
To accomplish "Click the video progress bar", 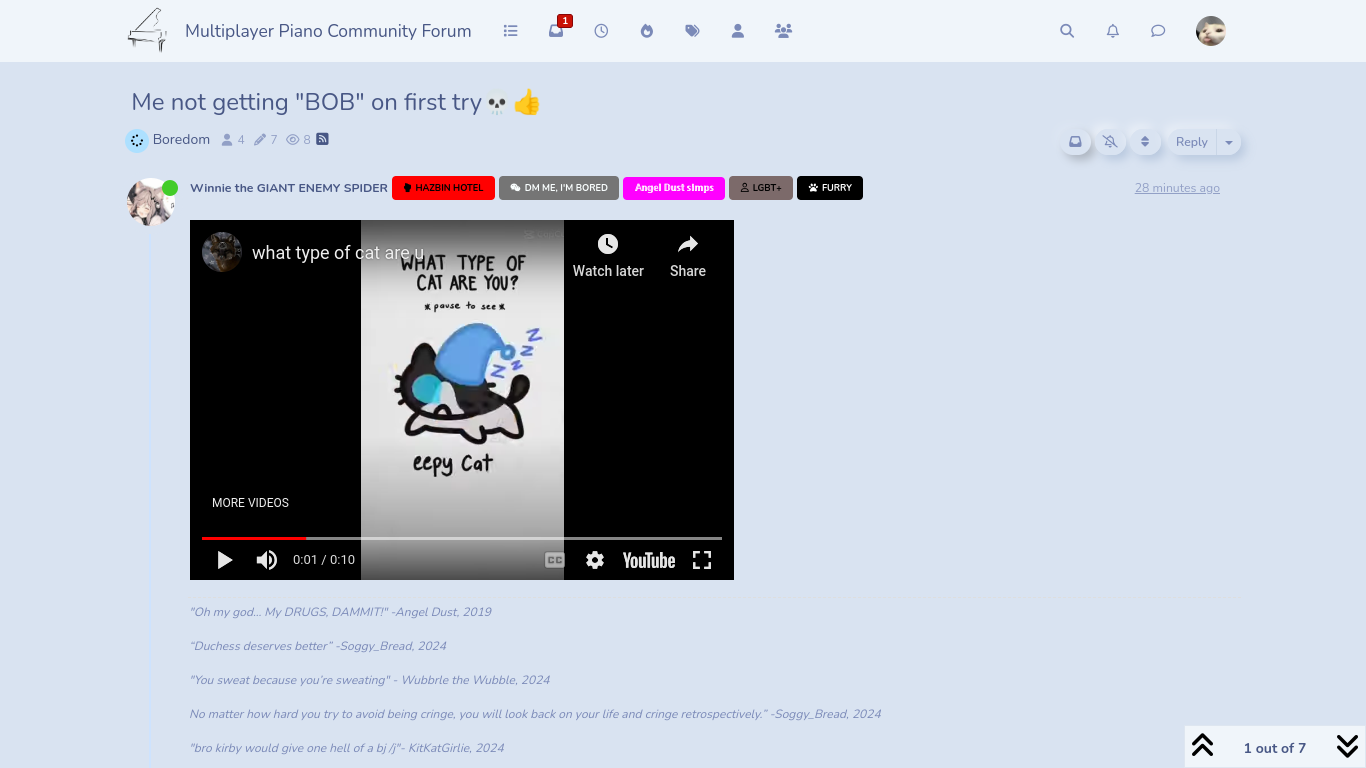I will click(462, 538).
